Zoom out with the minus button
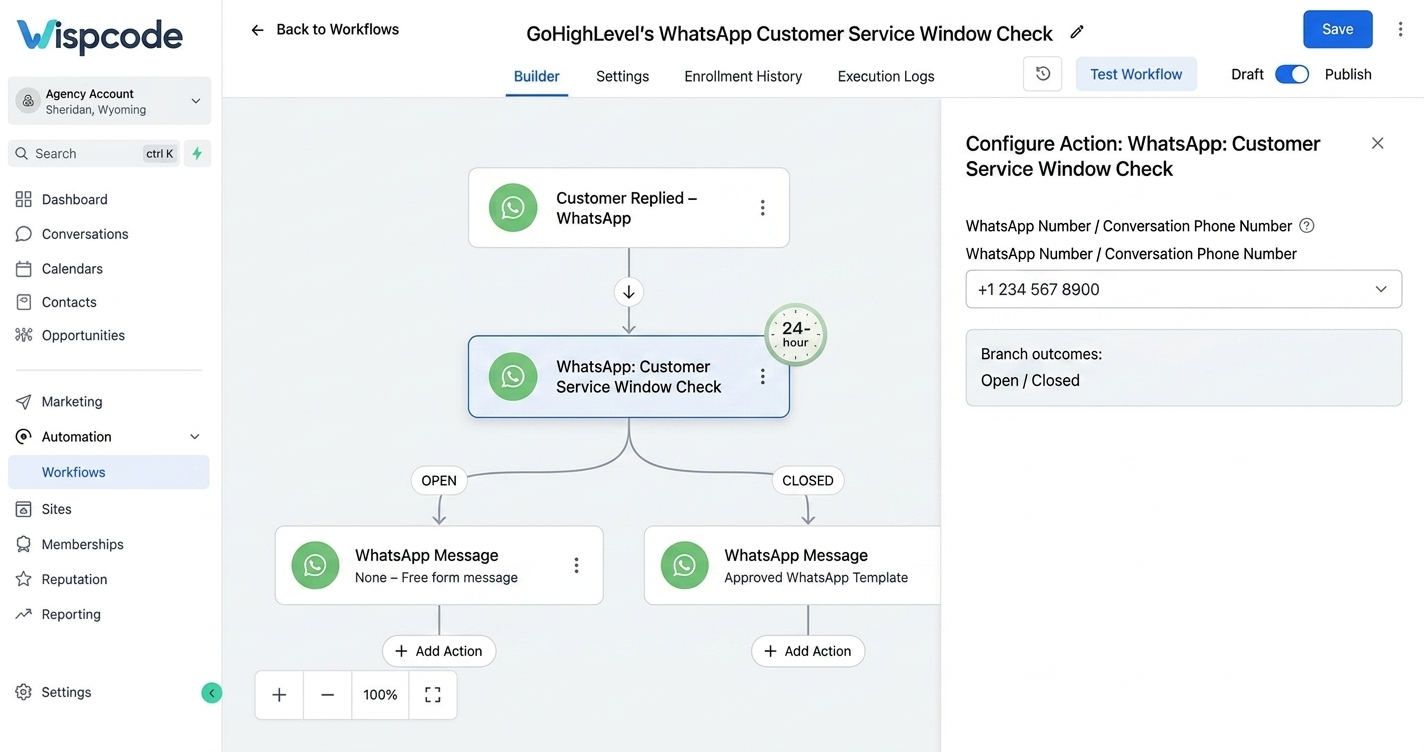This screenshot has height=752, width=1424. click(327, 695)
